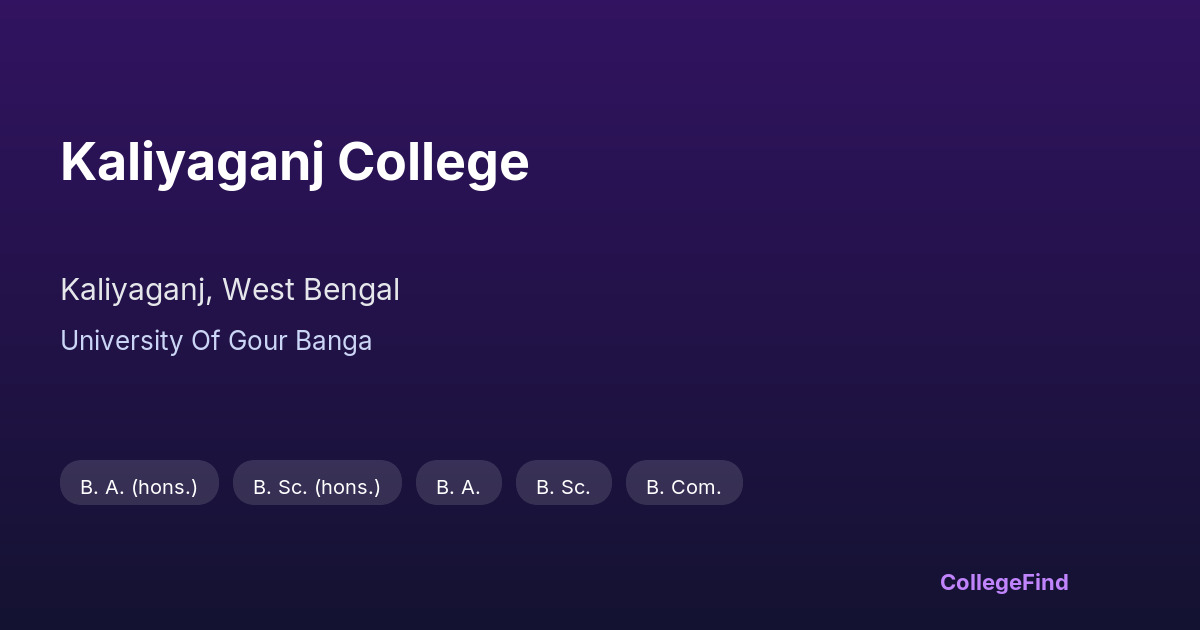The height and width of the screenshot is (630, 1200).
Task: Click the Kaliyaganj College heading
Action: [x=294, y=162]
